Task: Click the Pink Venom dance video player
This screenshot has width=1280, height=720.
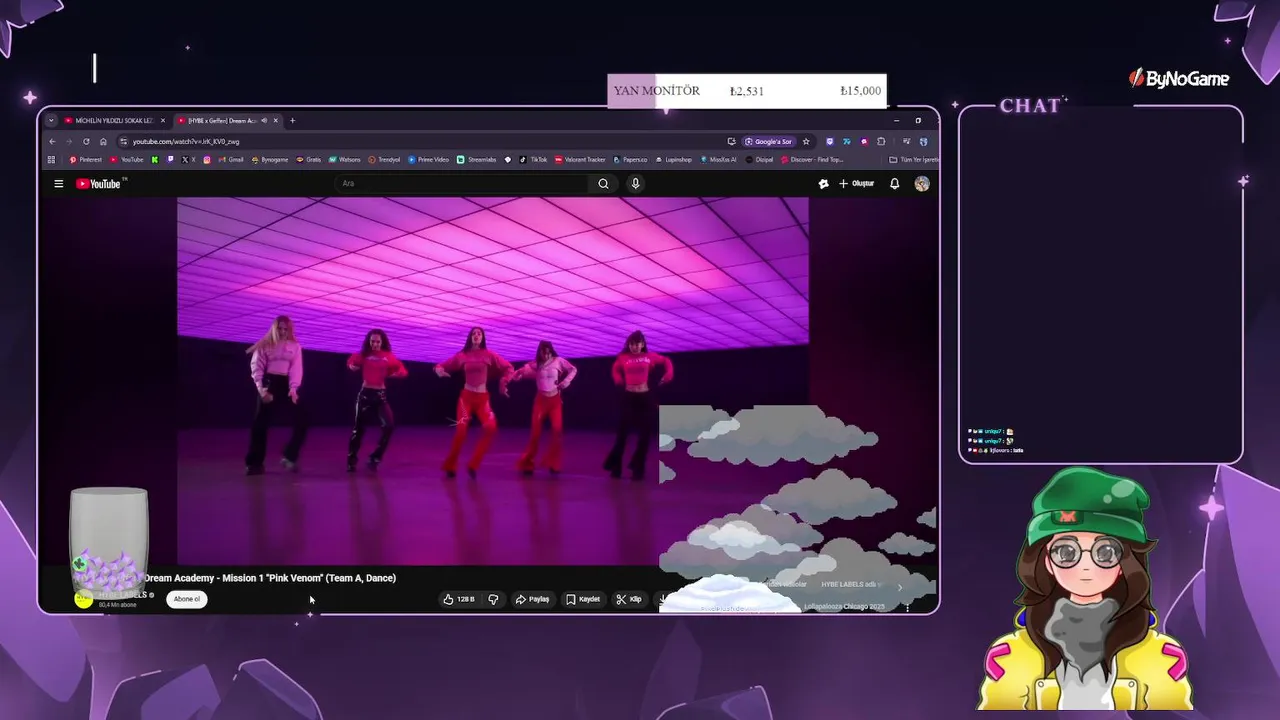Action: pos(493,381)
